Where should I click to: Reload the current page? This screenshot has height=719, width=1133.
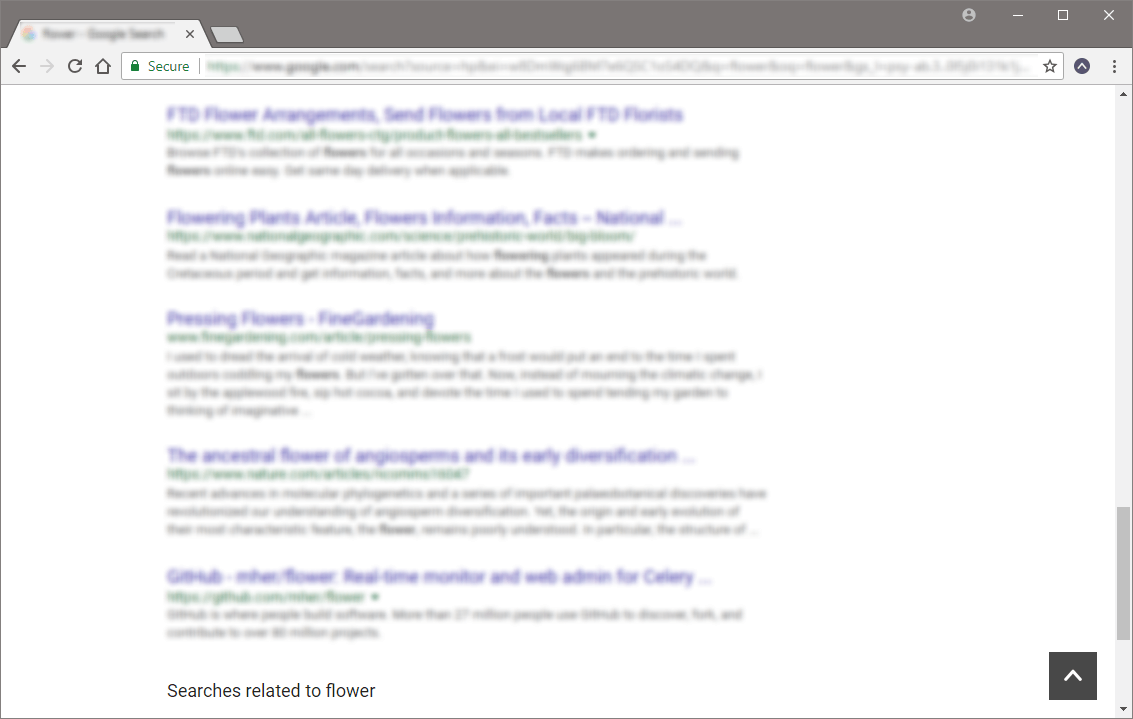click(74, 66)
